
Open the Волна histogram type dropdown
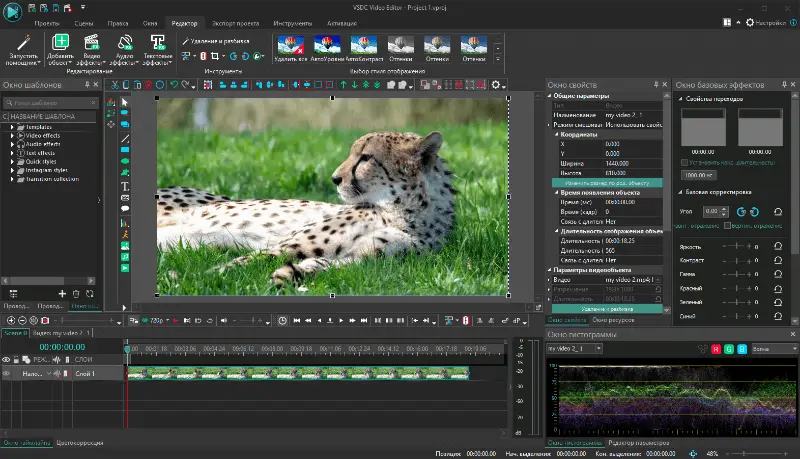coord(774,349)
